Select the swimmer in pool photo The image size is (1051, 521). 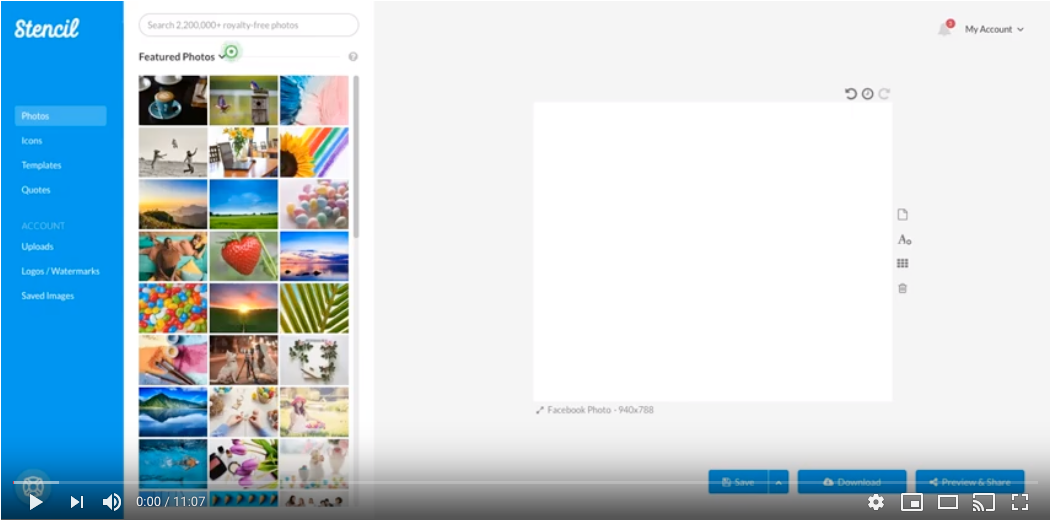[173, 463]
